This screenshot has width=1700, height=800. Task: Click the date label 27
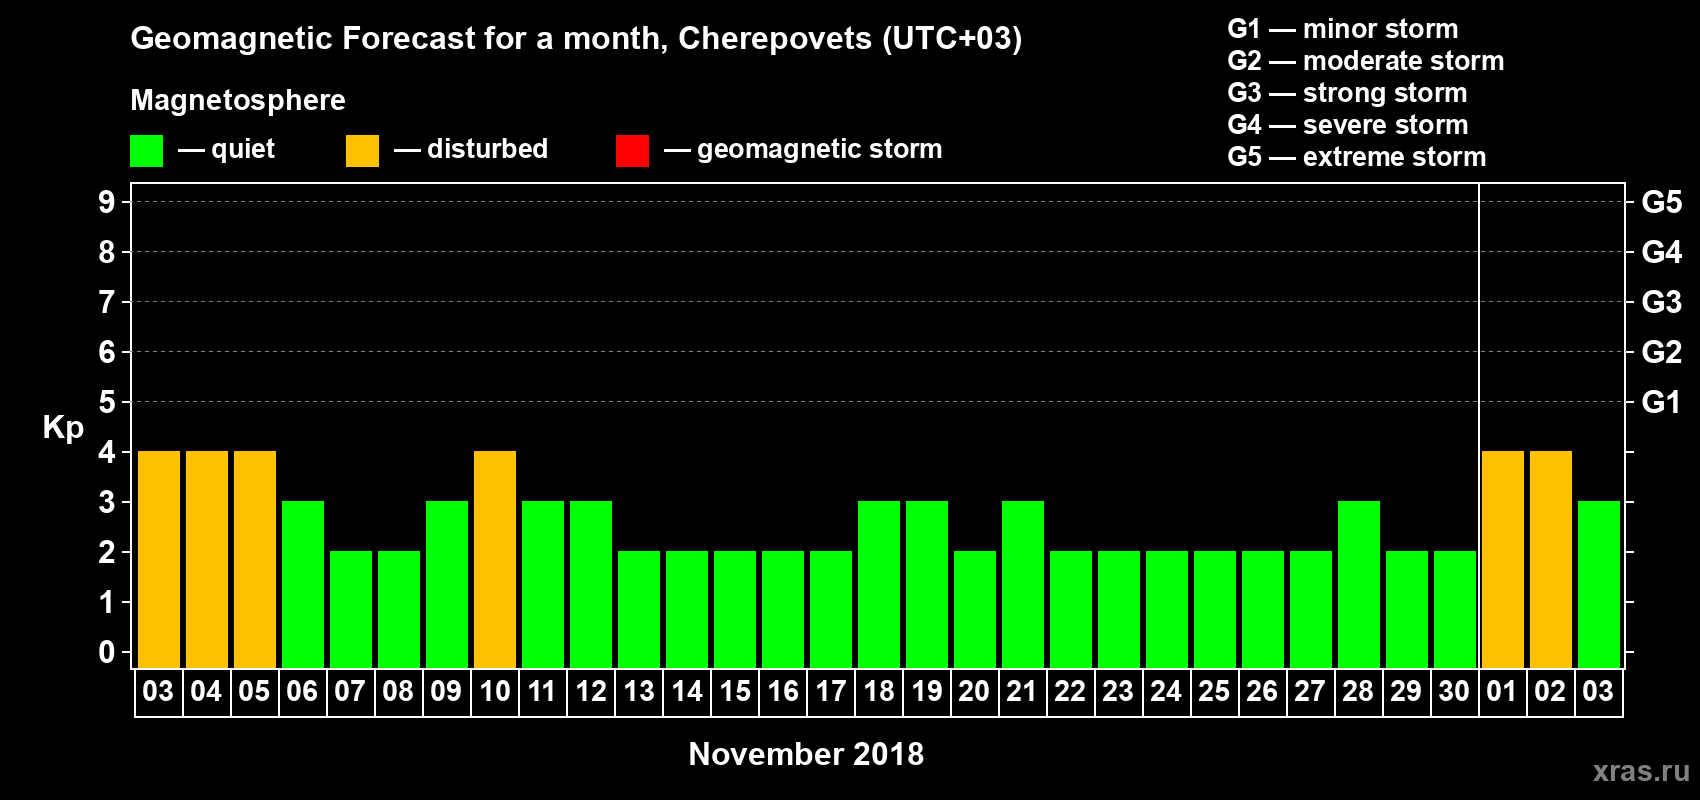click(x=1310, y=691)
